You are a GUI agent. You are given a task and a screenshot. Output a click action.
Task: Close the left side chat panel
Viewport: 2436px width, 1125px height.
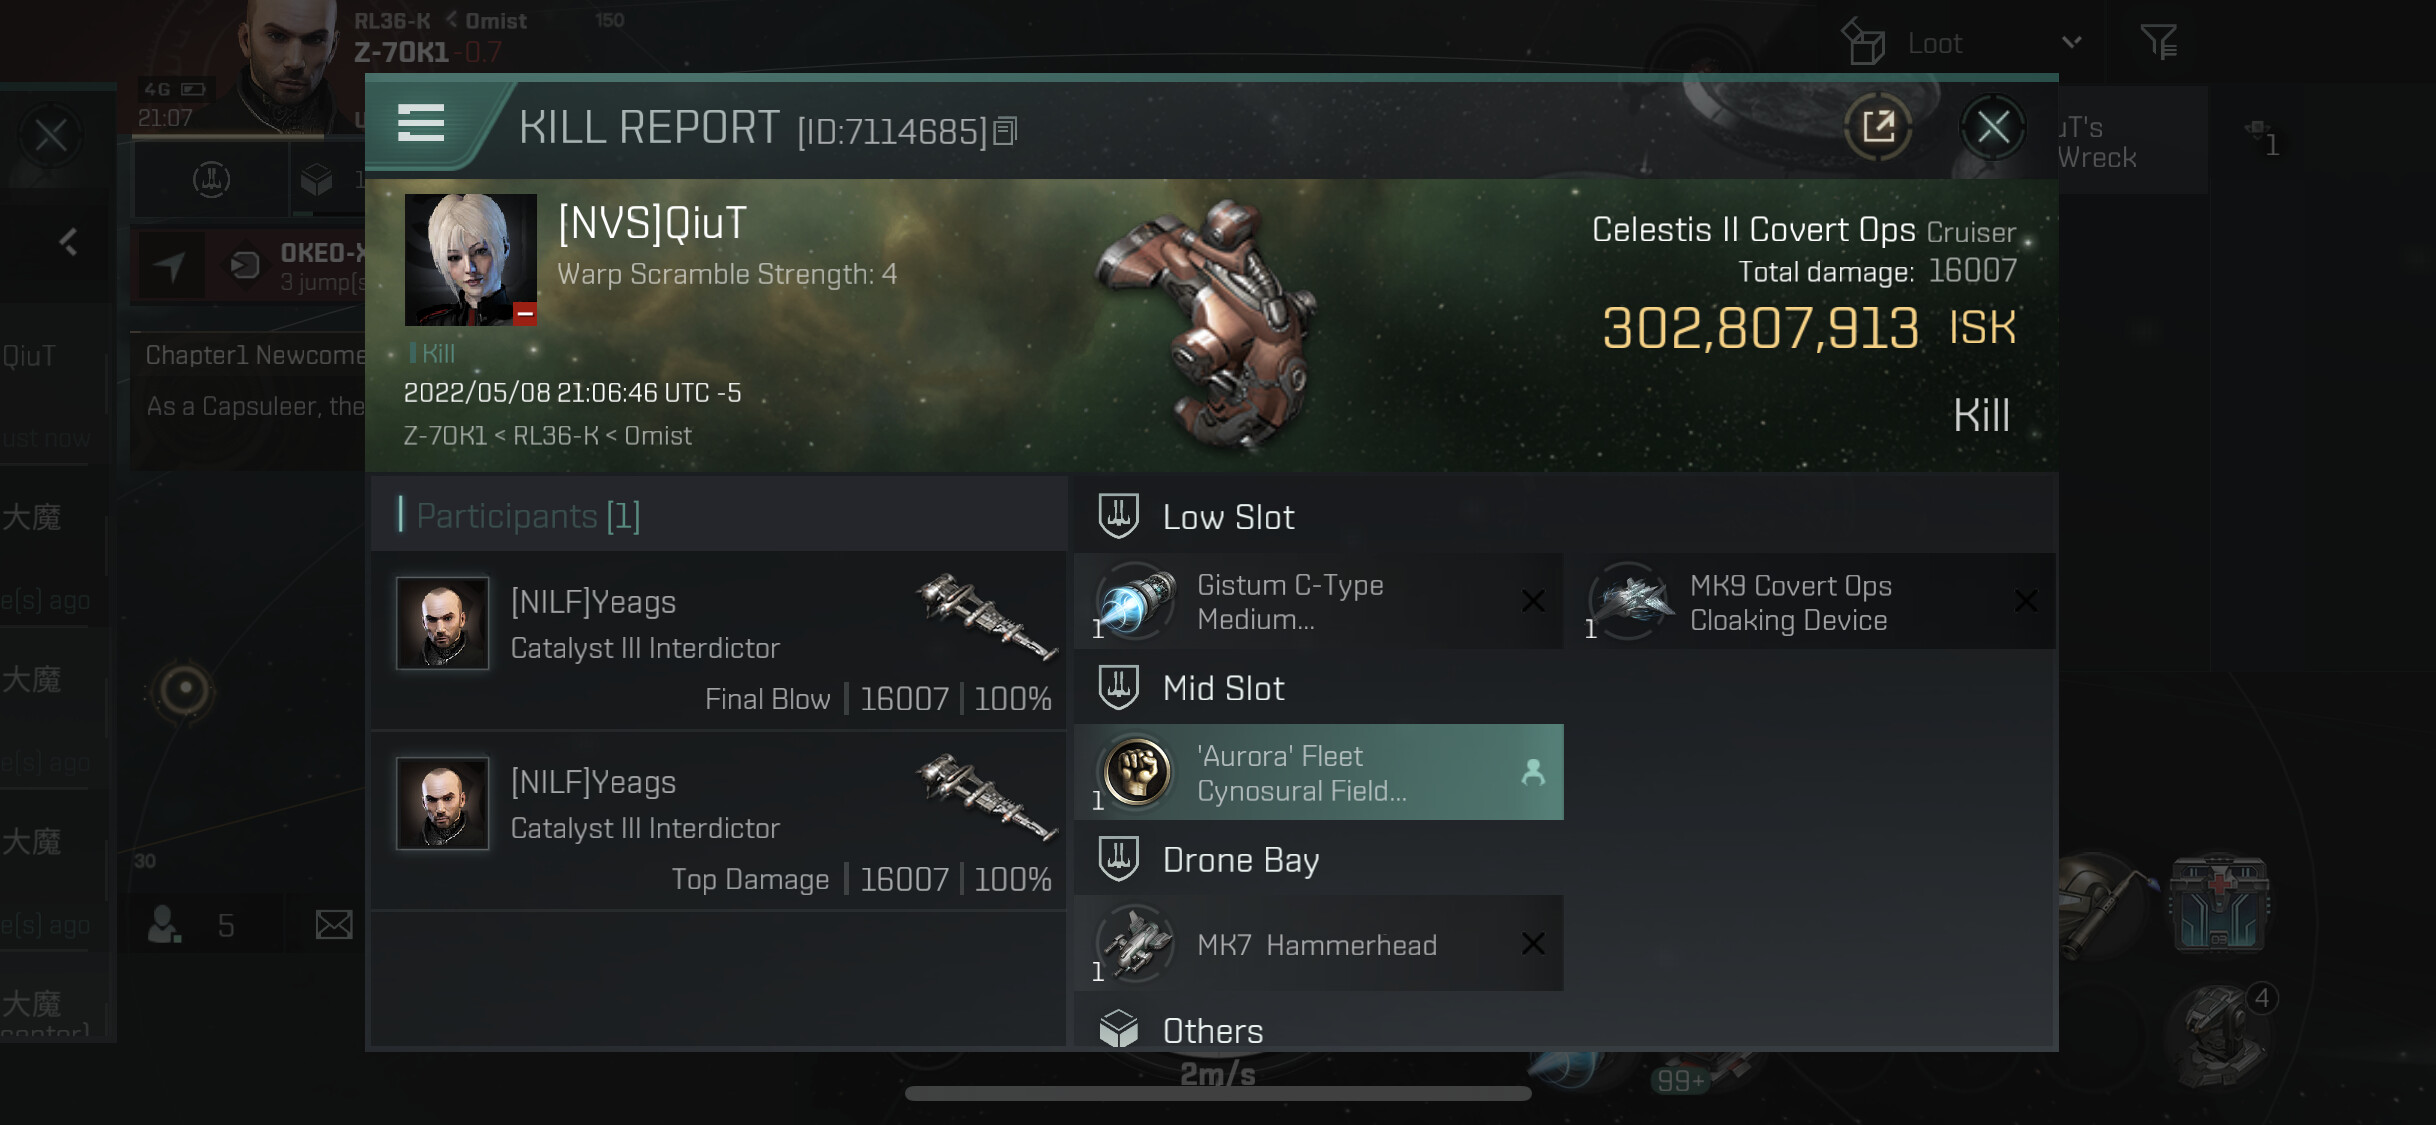[x=51, y=135]
